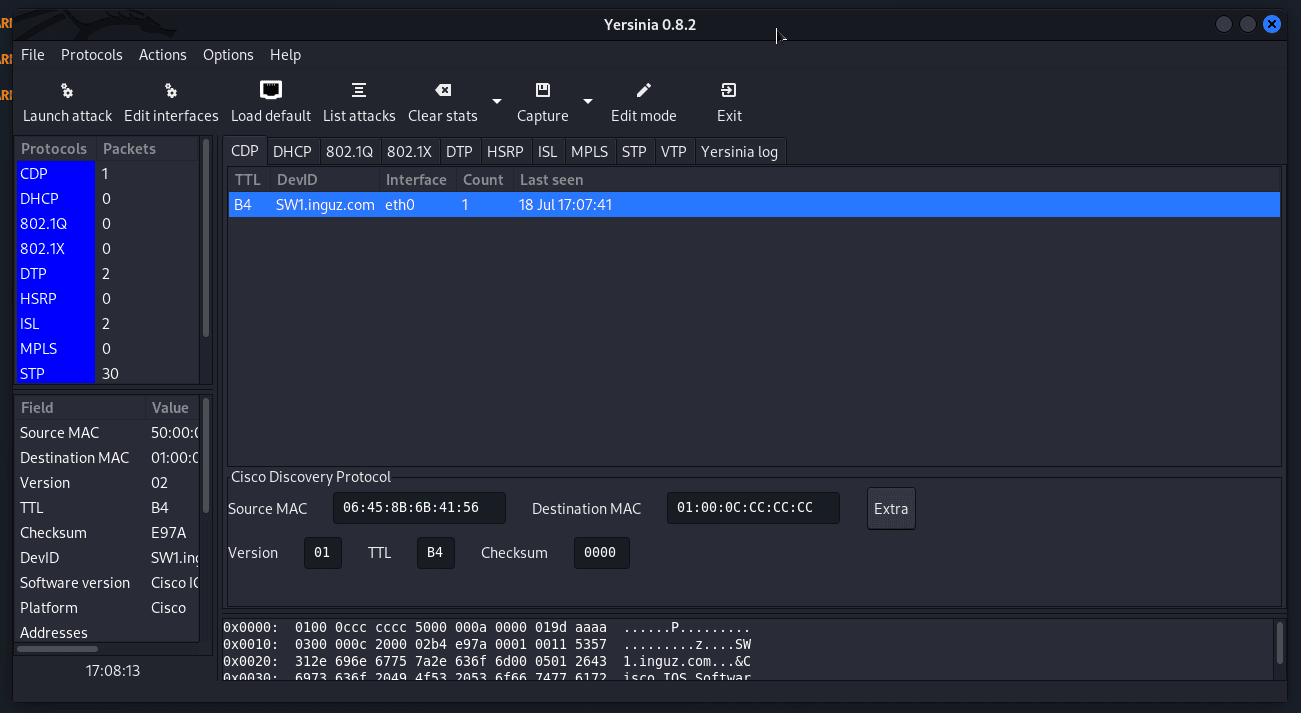Click the Load default icon
Viewport: 1301px width, 713px height.
pos(271,91)
